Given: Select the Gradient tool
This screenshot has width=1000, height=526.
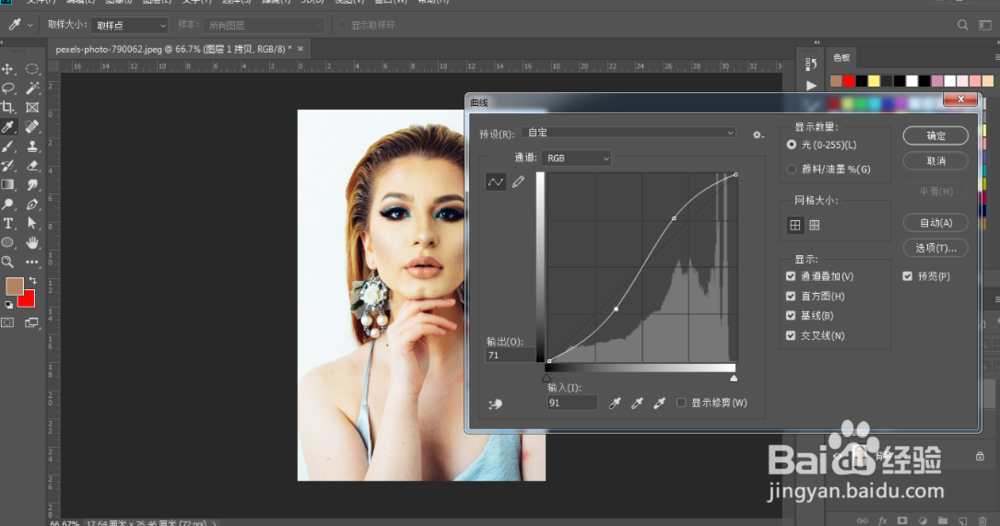Looking at the screenshot, I should pyautogui.click(x=8, y=185).
